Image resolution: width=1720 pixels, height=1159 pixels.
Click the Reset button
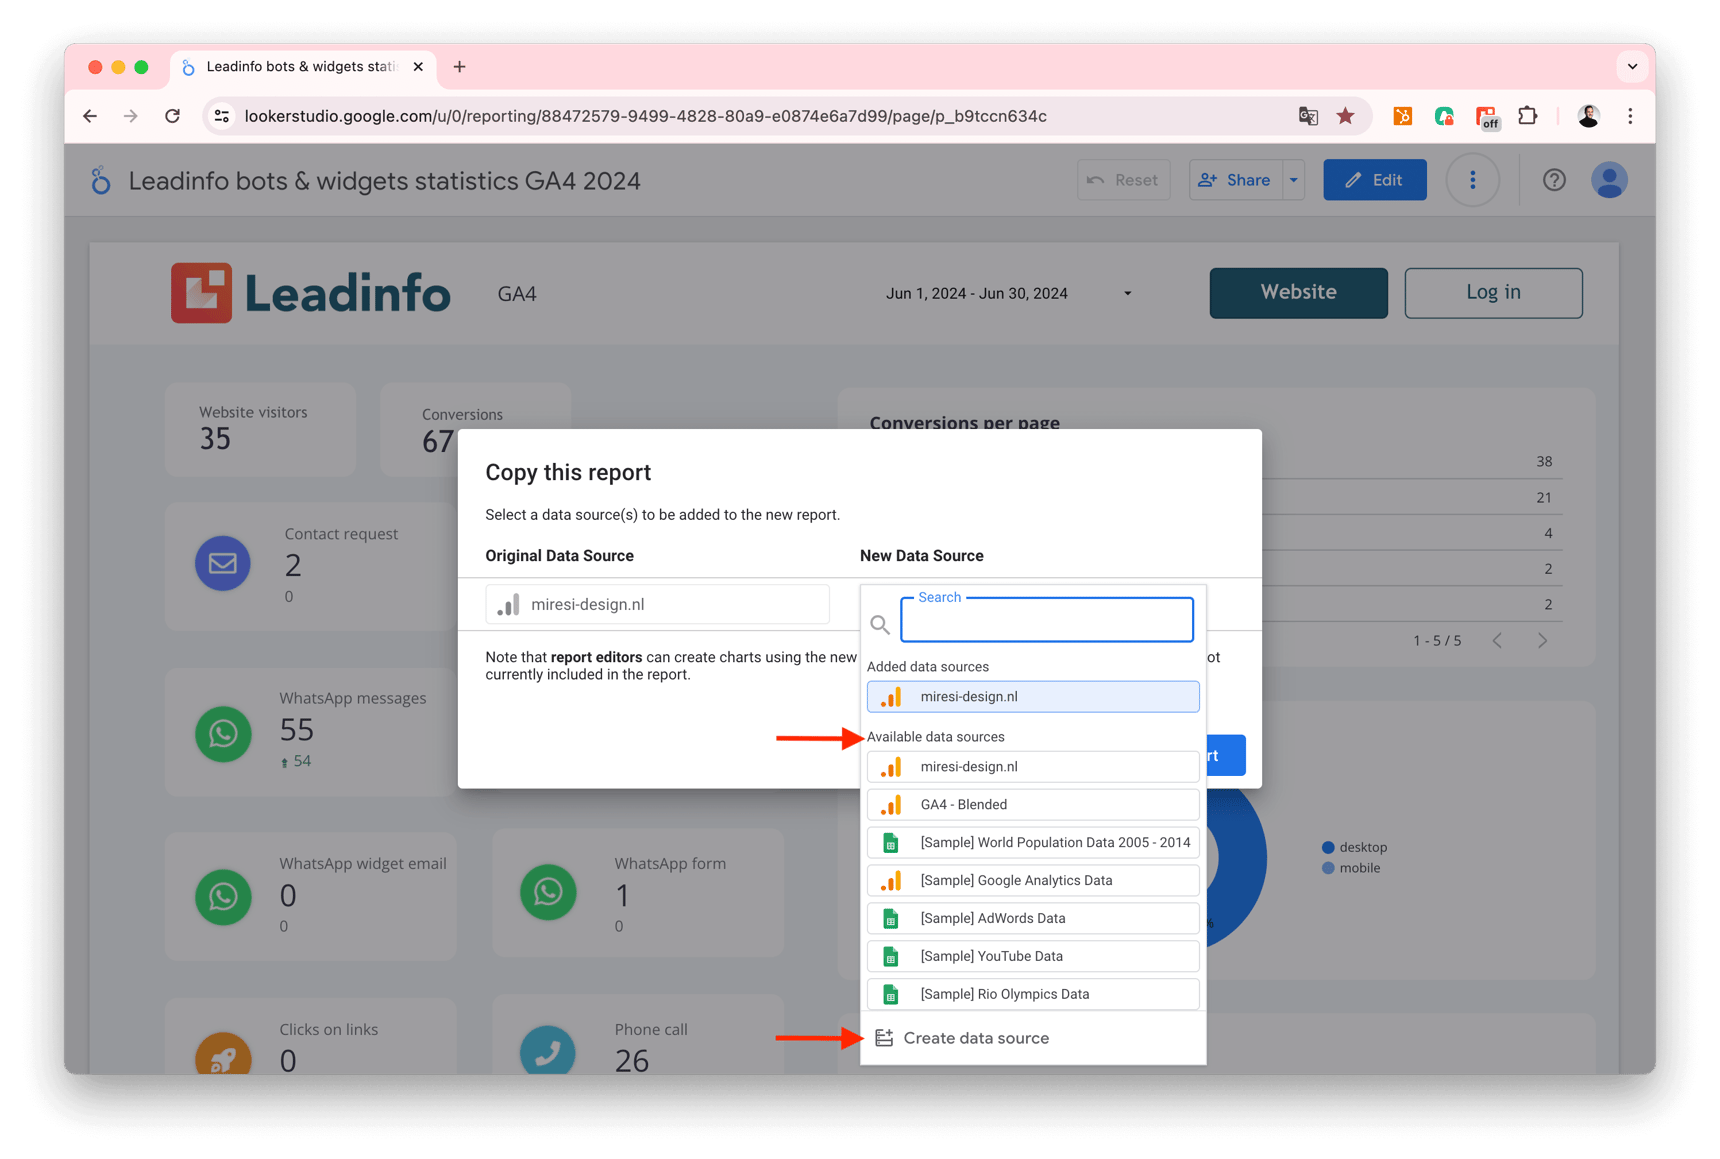pyautogui.click(x=1123, y=179)
